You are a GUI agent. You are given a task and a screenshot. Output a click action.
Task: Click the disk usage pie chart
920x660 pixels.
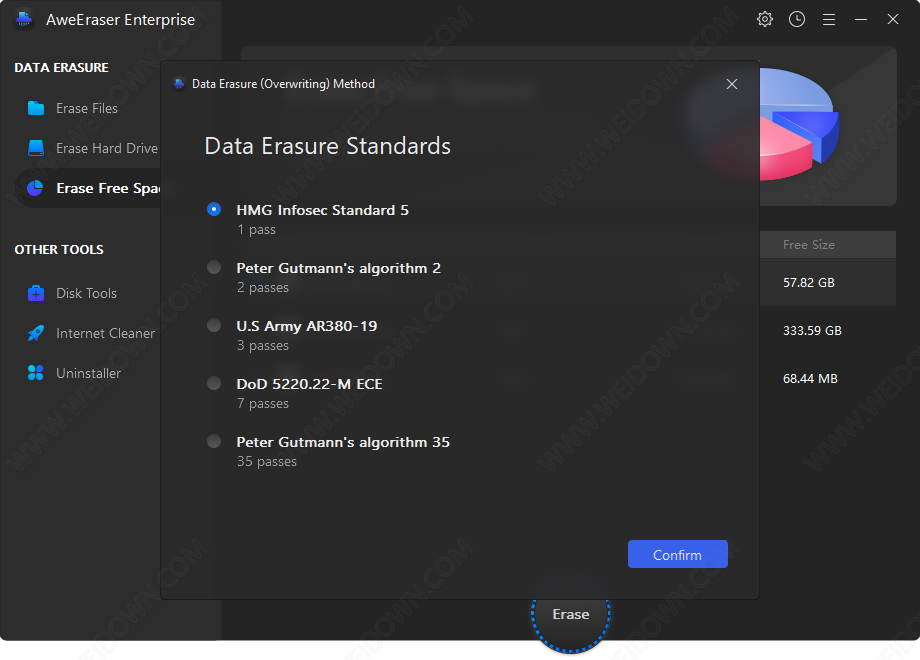[799, 124]
